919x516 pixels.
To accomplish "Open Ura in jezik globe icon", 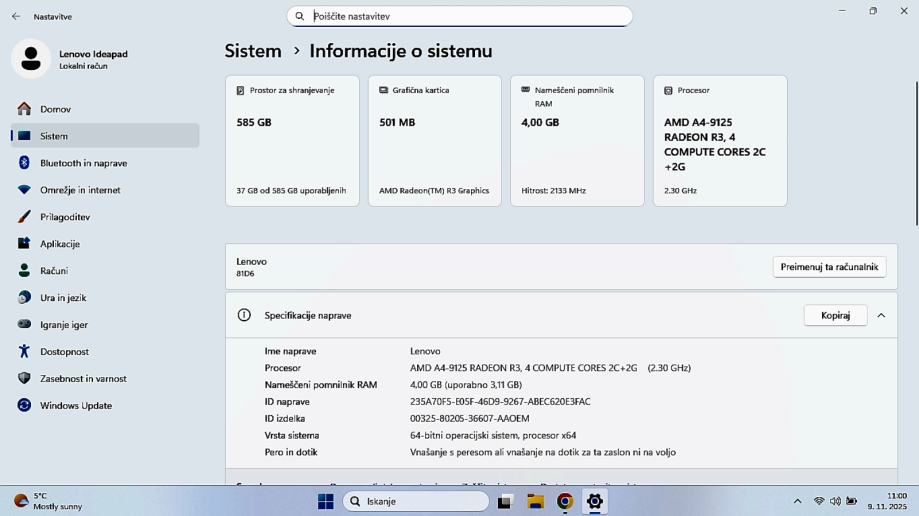I will coord(24,297).
